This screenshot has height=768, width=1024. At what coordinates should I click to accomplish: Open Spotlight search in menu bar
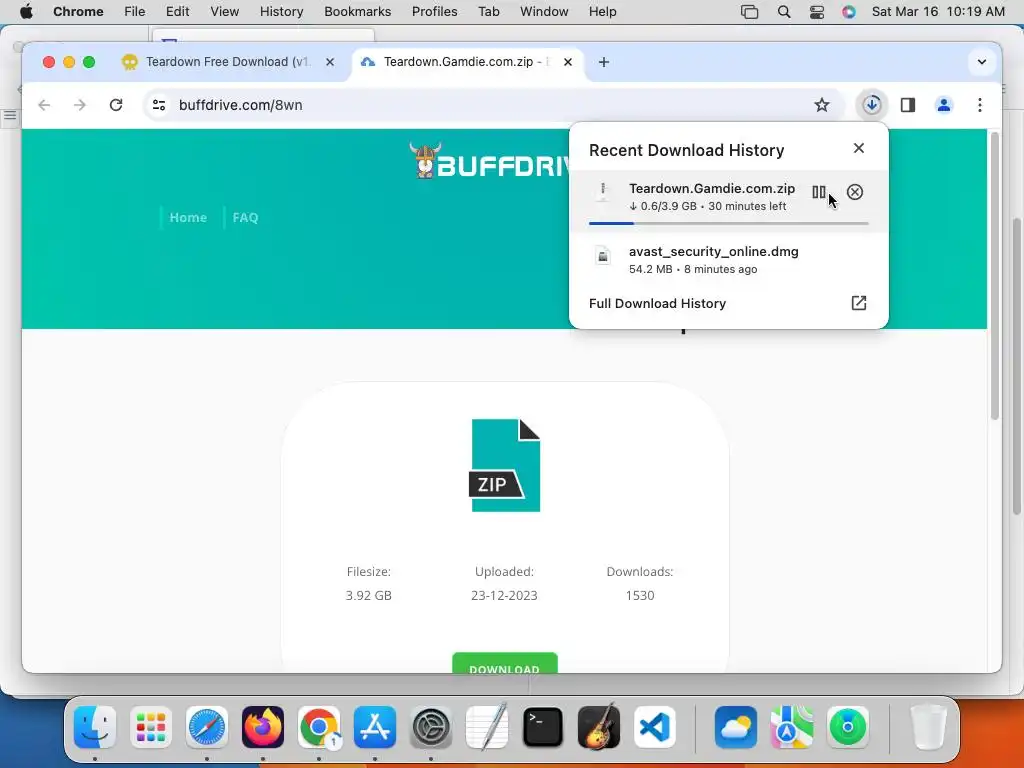pyautogui.click(x=784, y=12)
